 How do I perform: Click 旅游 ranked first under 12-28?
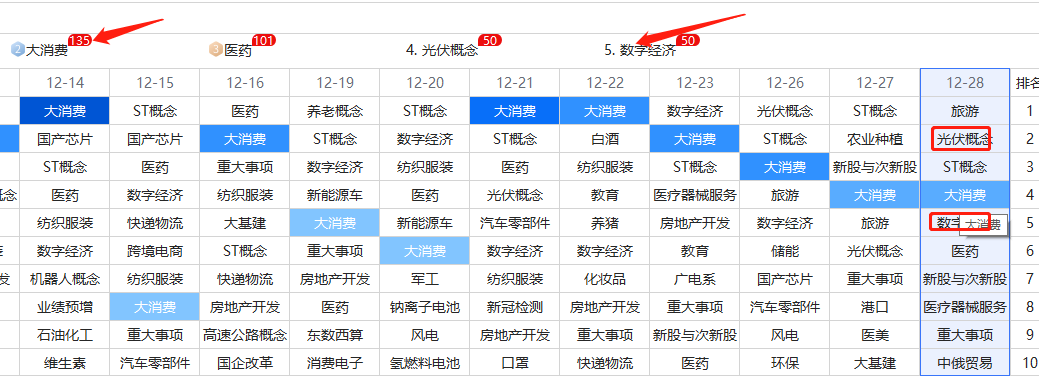pos(965,111)
